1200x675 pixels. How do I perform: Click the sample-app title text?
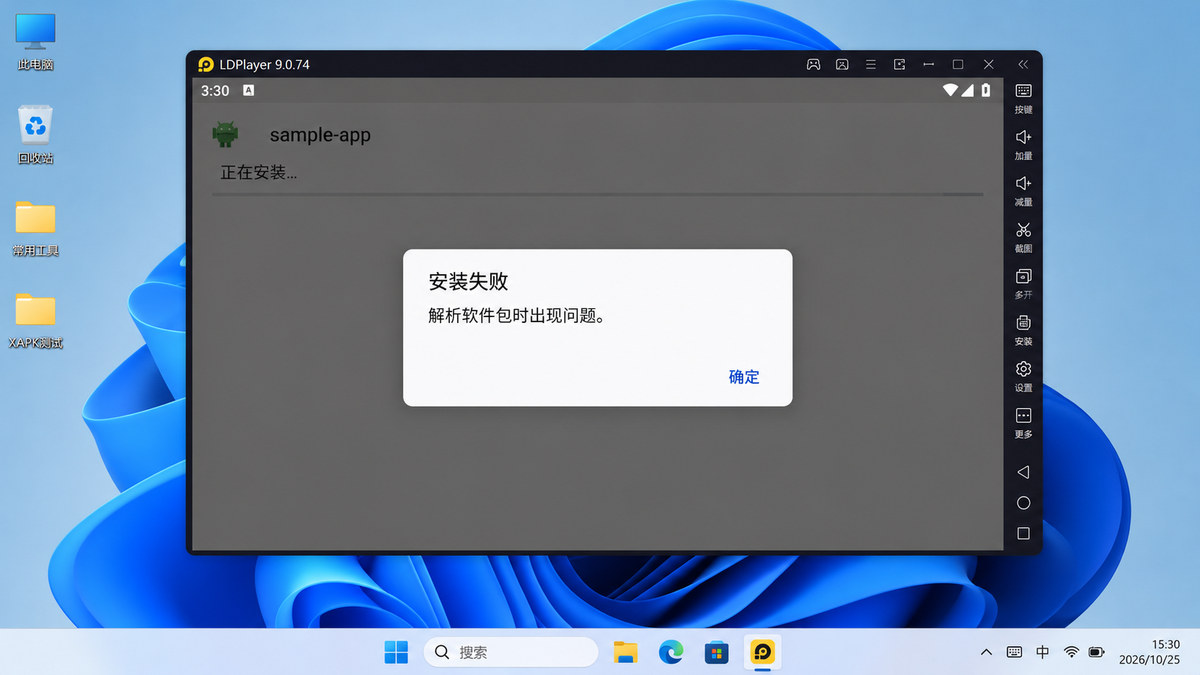coord(320,135)
